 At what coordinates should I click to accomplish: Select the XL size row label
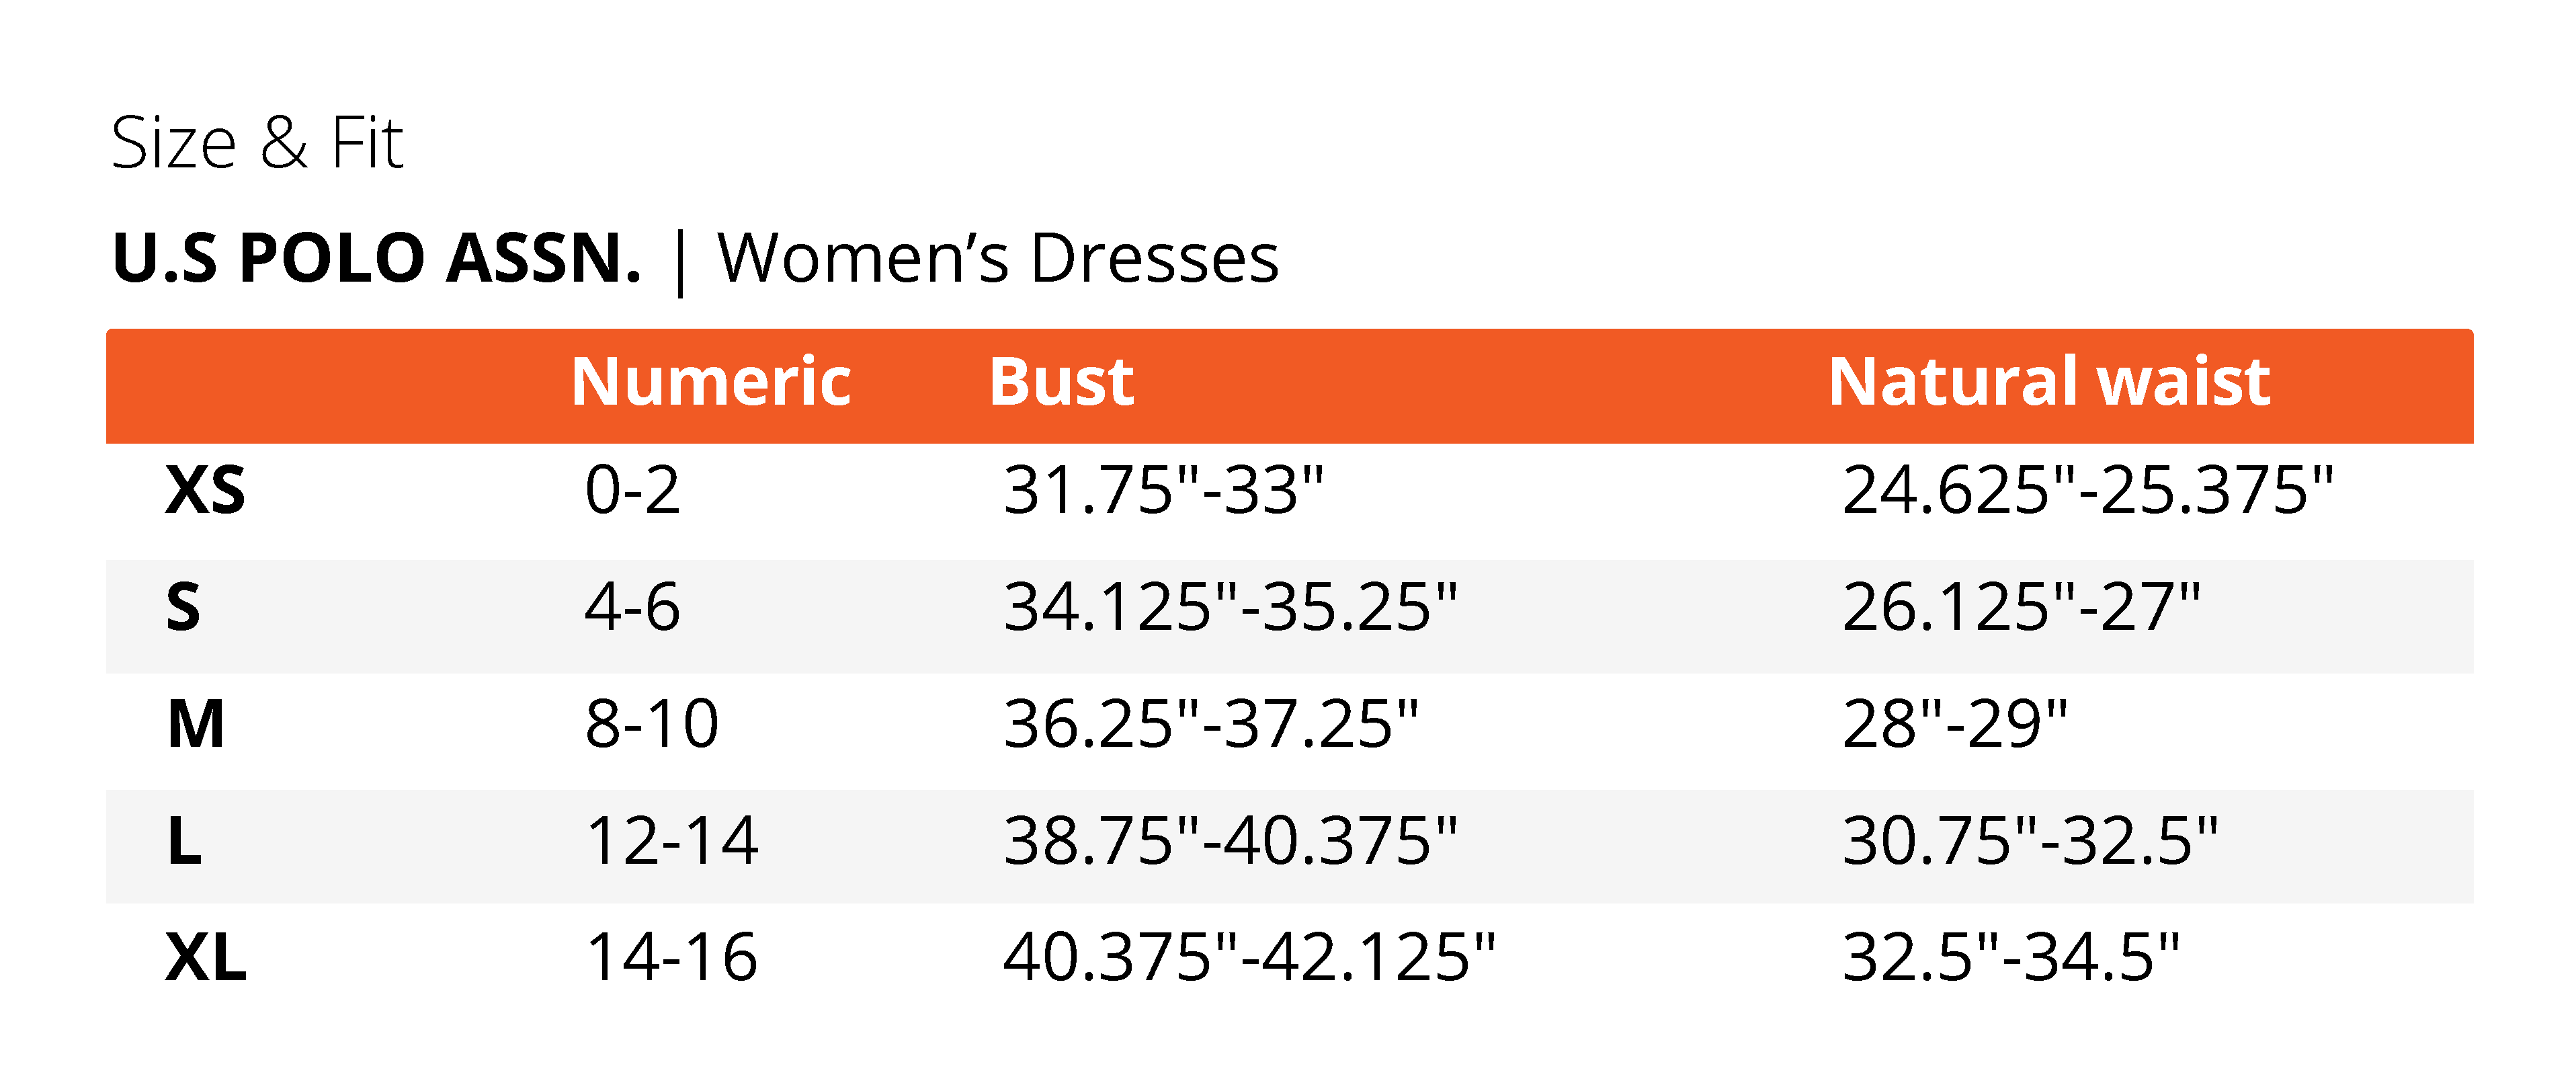206,958
